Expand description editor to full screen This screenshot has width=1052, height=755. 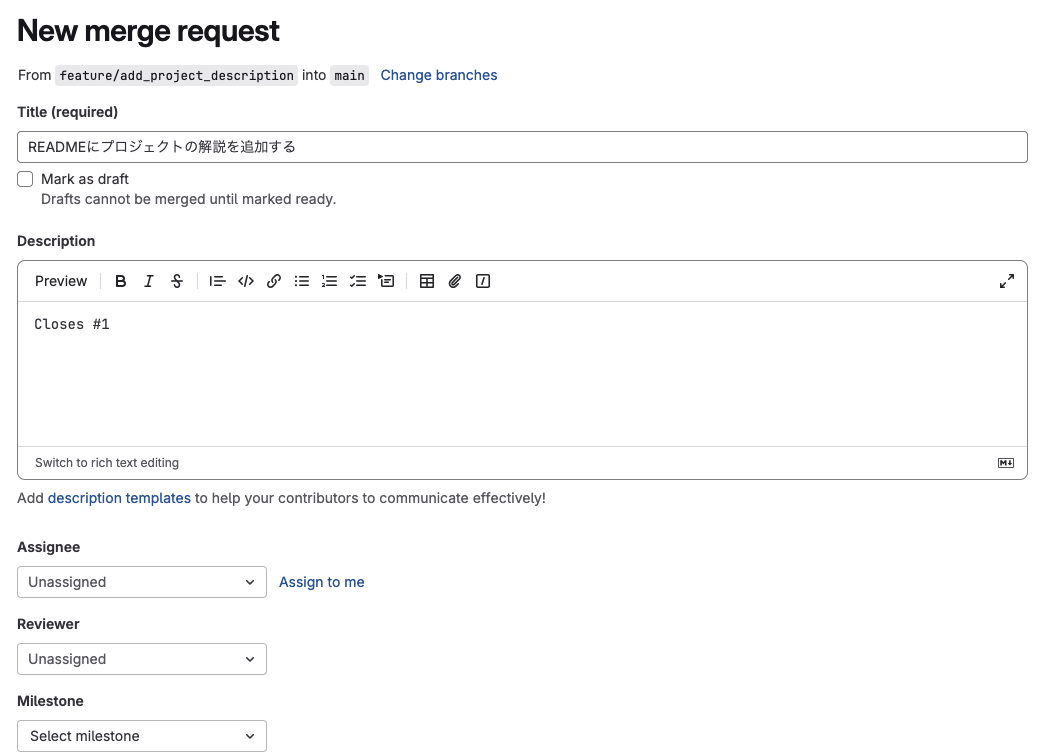point(1007,281)
